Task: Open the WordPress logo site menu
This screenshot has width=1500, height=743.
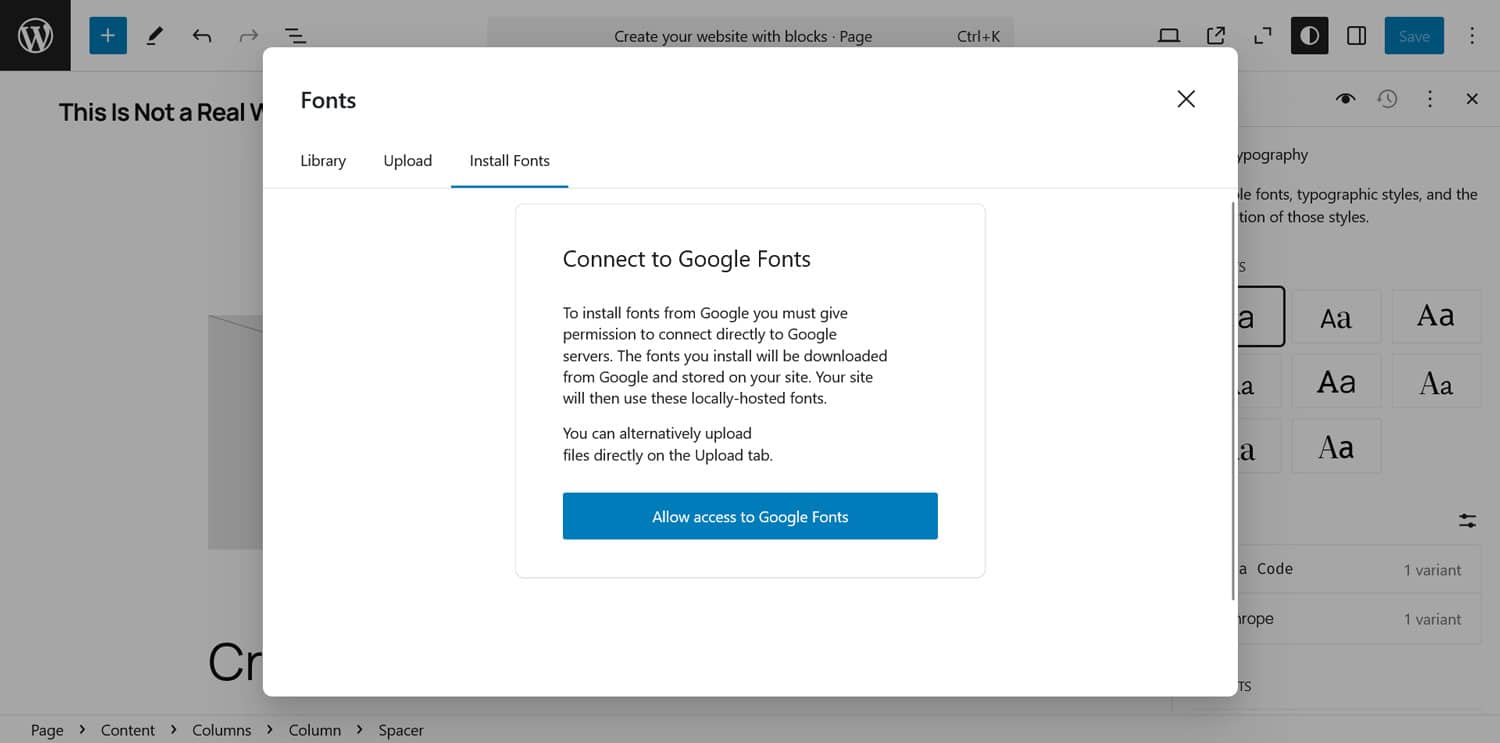Action: coord(35,36)
